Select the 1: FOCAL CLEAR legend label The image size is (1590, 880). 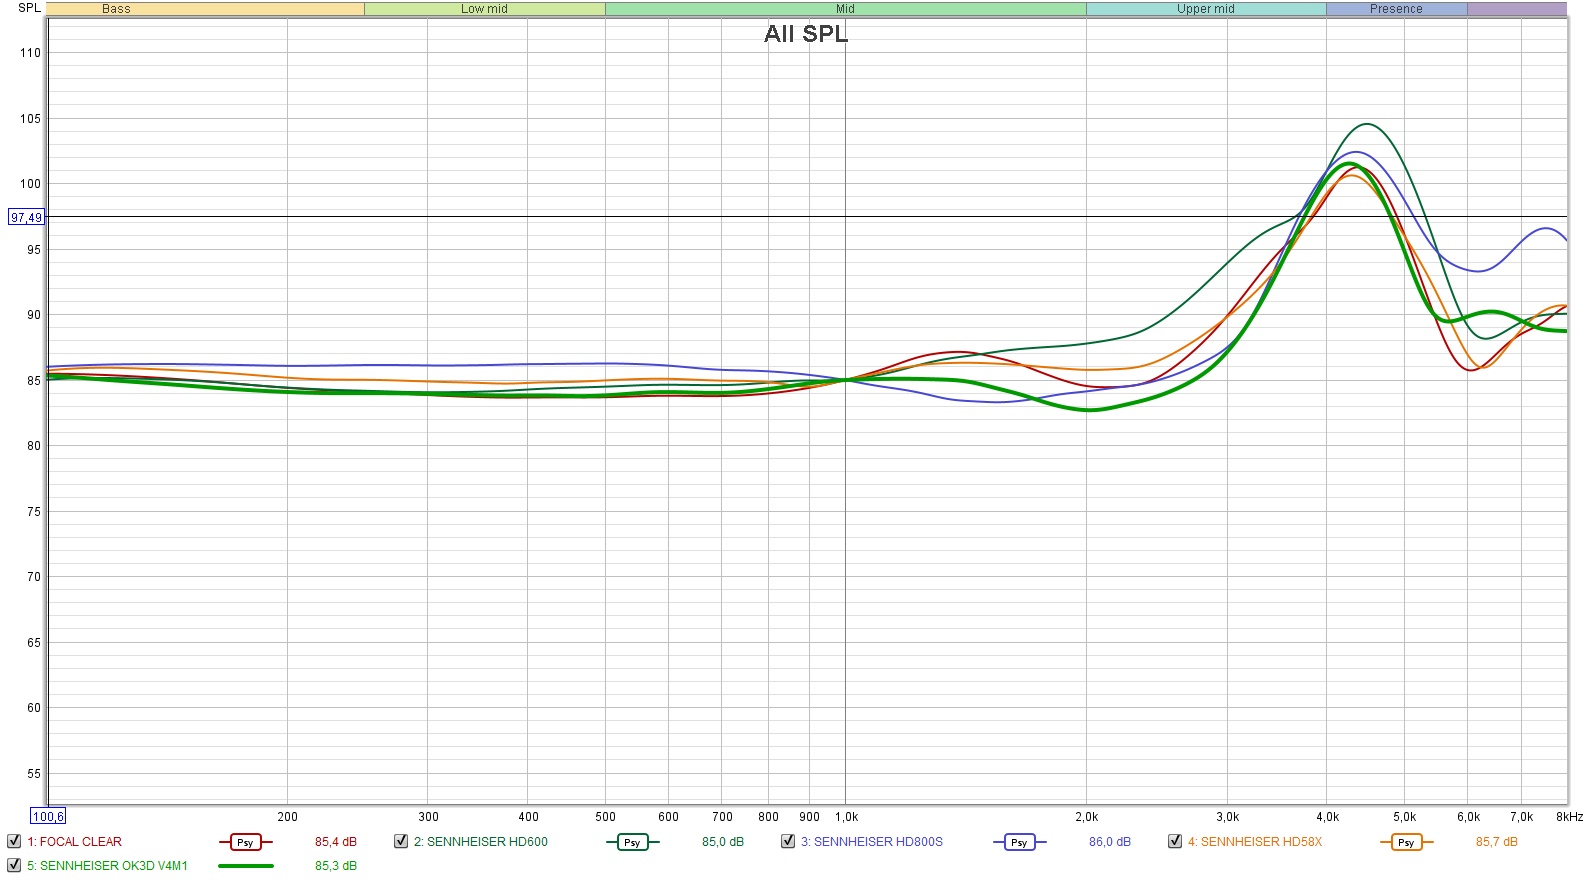pos(74,842)
